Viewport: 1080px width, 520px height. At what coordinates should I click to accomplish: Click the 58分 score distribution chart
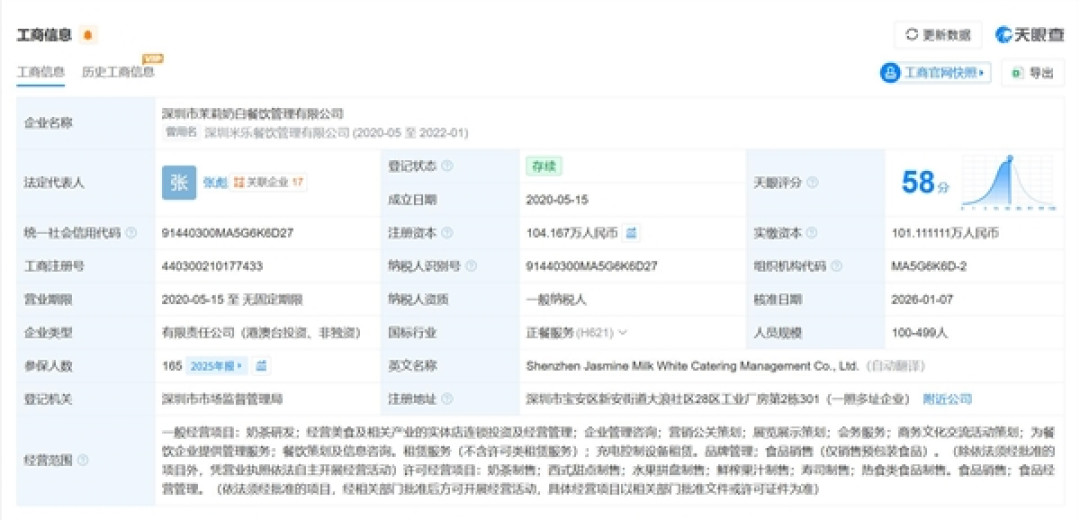tap(1009, 182)
